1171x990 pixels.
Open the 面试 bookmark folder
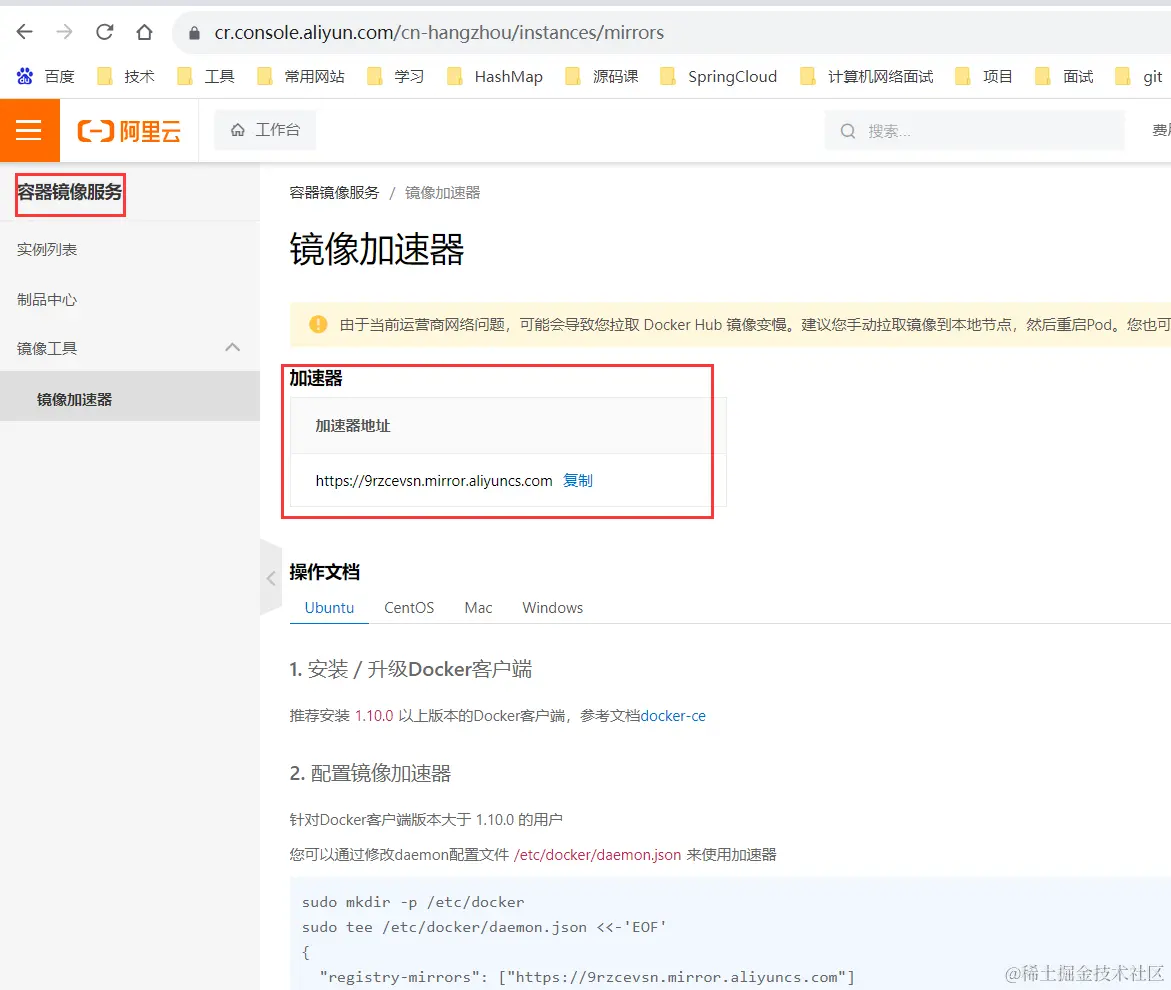click(x=1064, y=76)
